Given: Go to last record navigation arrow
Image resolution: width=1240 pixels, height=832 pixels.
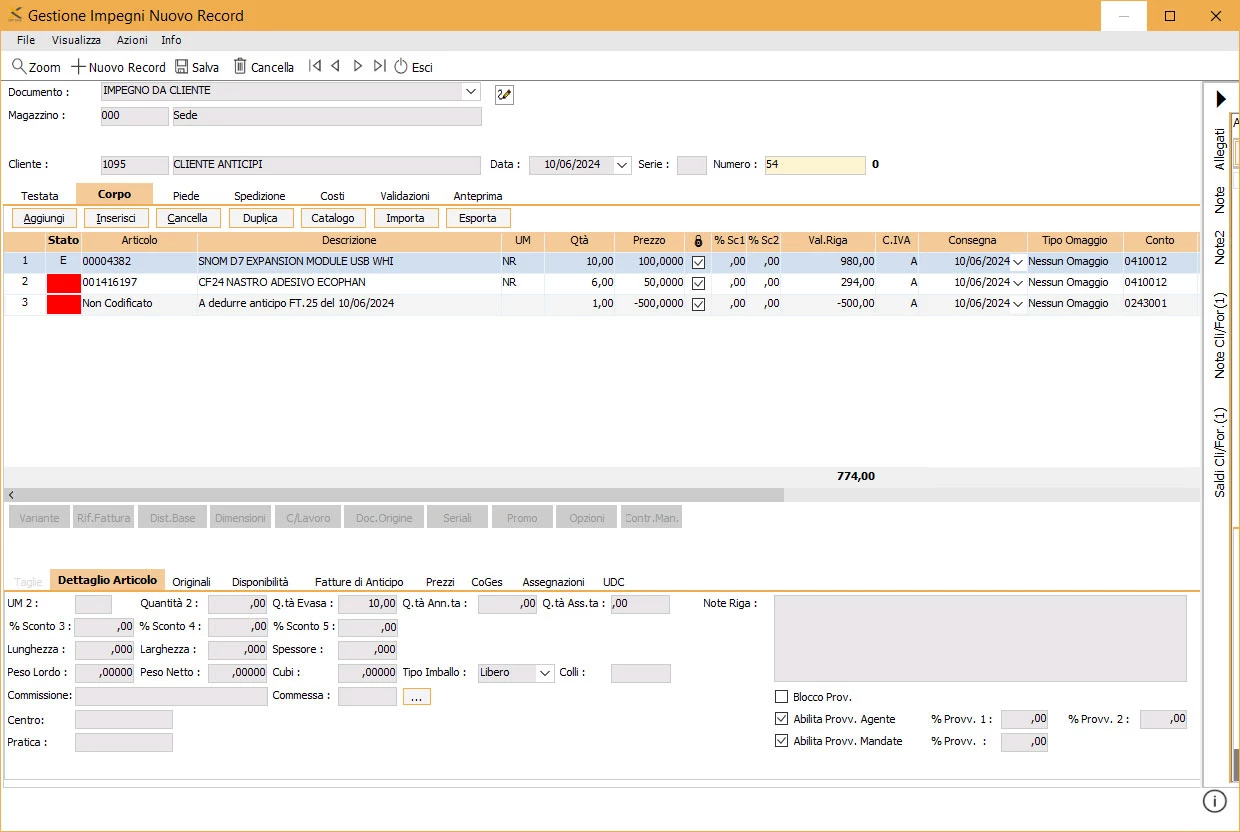Looking at the screenshot, I should 379,66.
